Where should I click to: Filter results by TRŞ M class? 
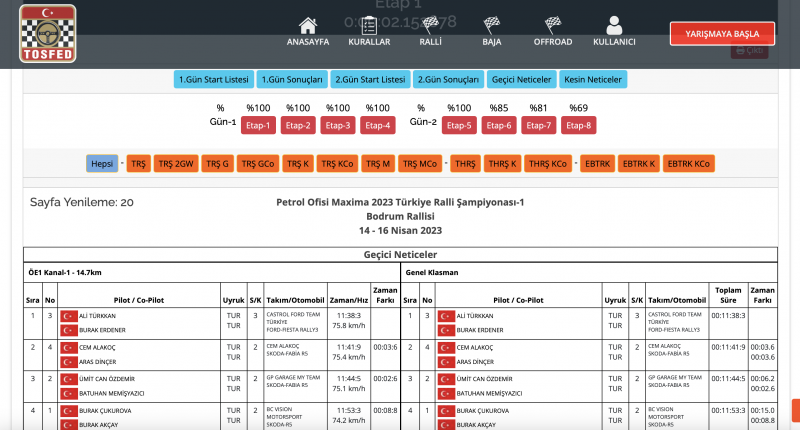pos(378,164)
